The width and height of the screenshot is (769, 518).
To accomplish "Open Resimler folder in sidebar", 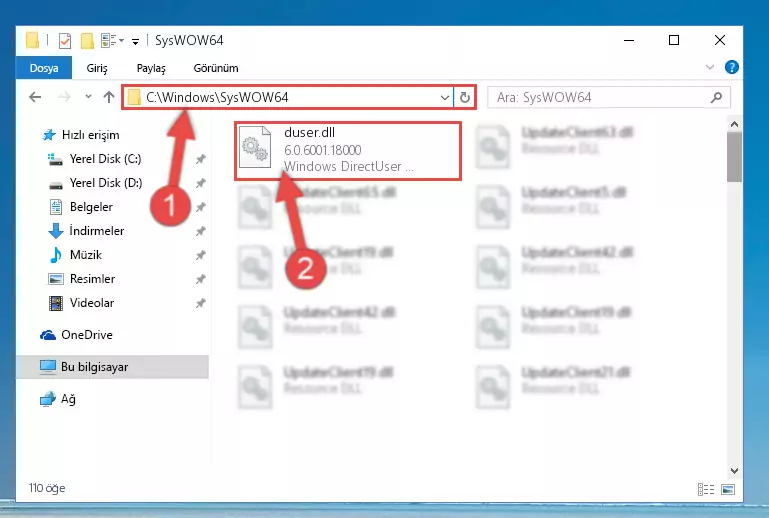I will (92, 279).
